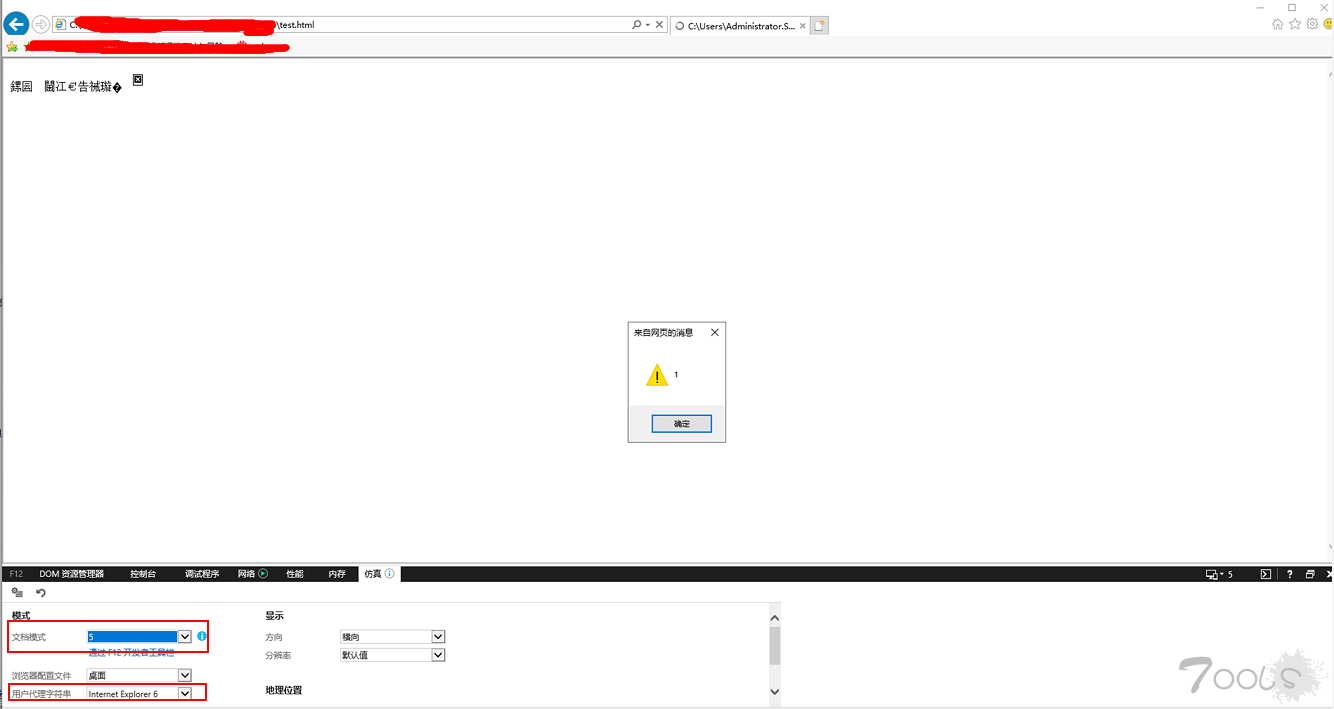Image resolution: width=1334 pixels, height=709 pixels.
Task: Open the document mode device dropdown in F12 bar
Action: (1219, 574)
